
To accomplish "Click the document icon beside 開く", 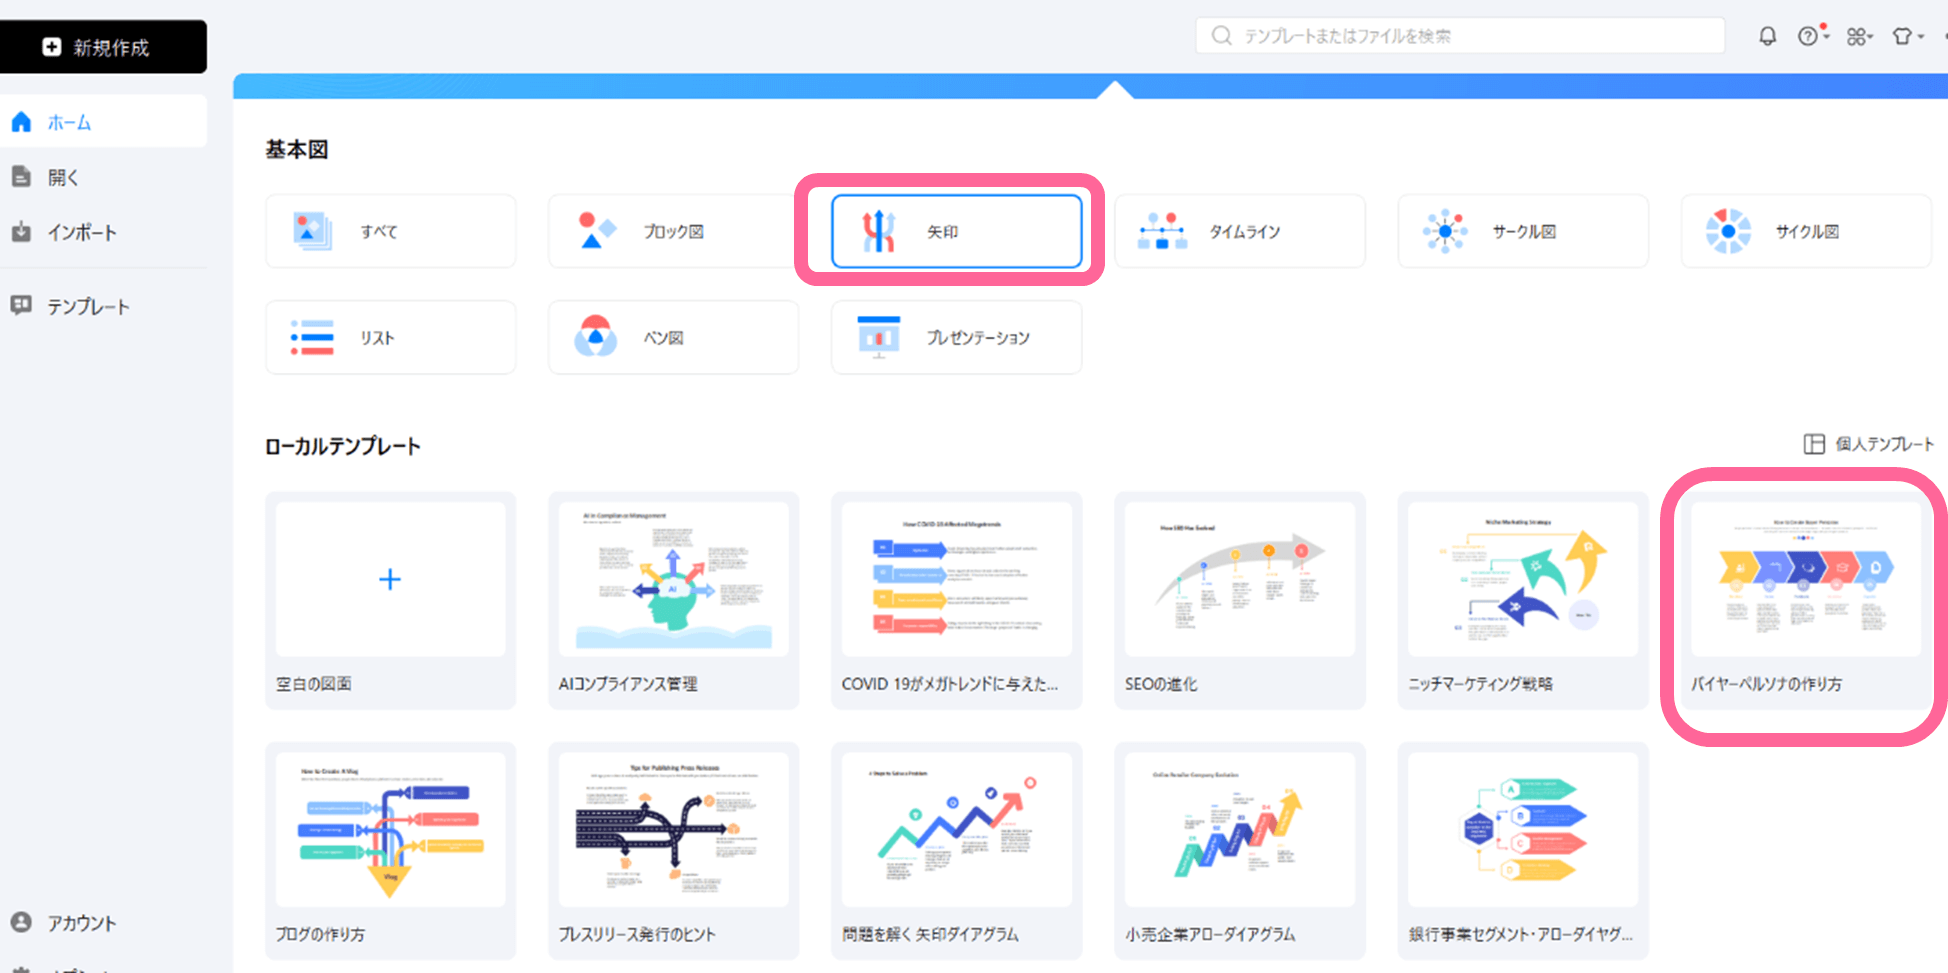I will (21, 177).
